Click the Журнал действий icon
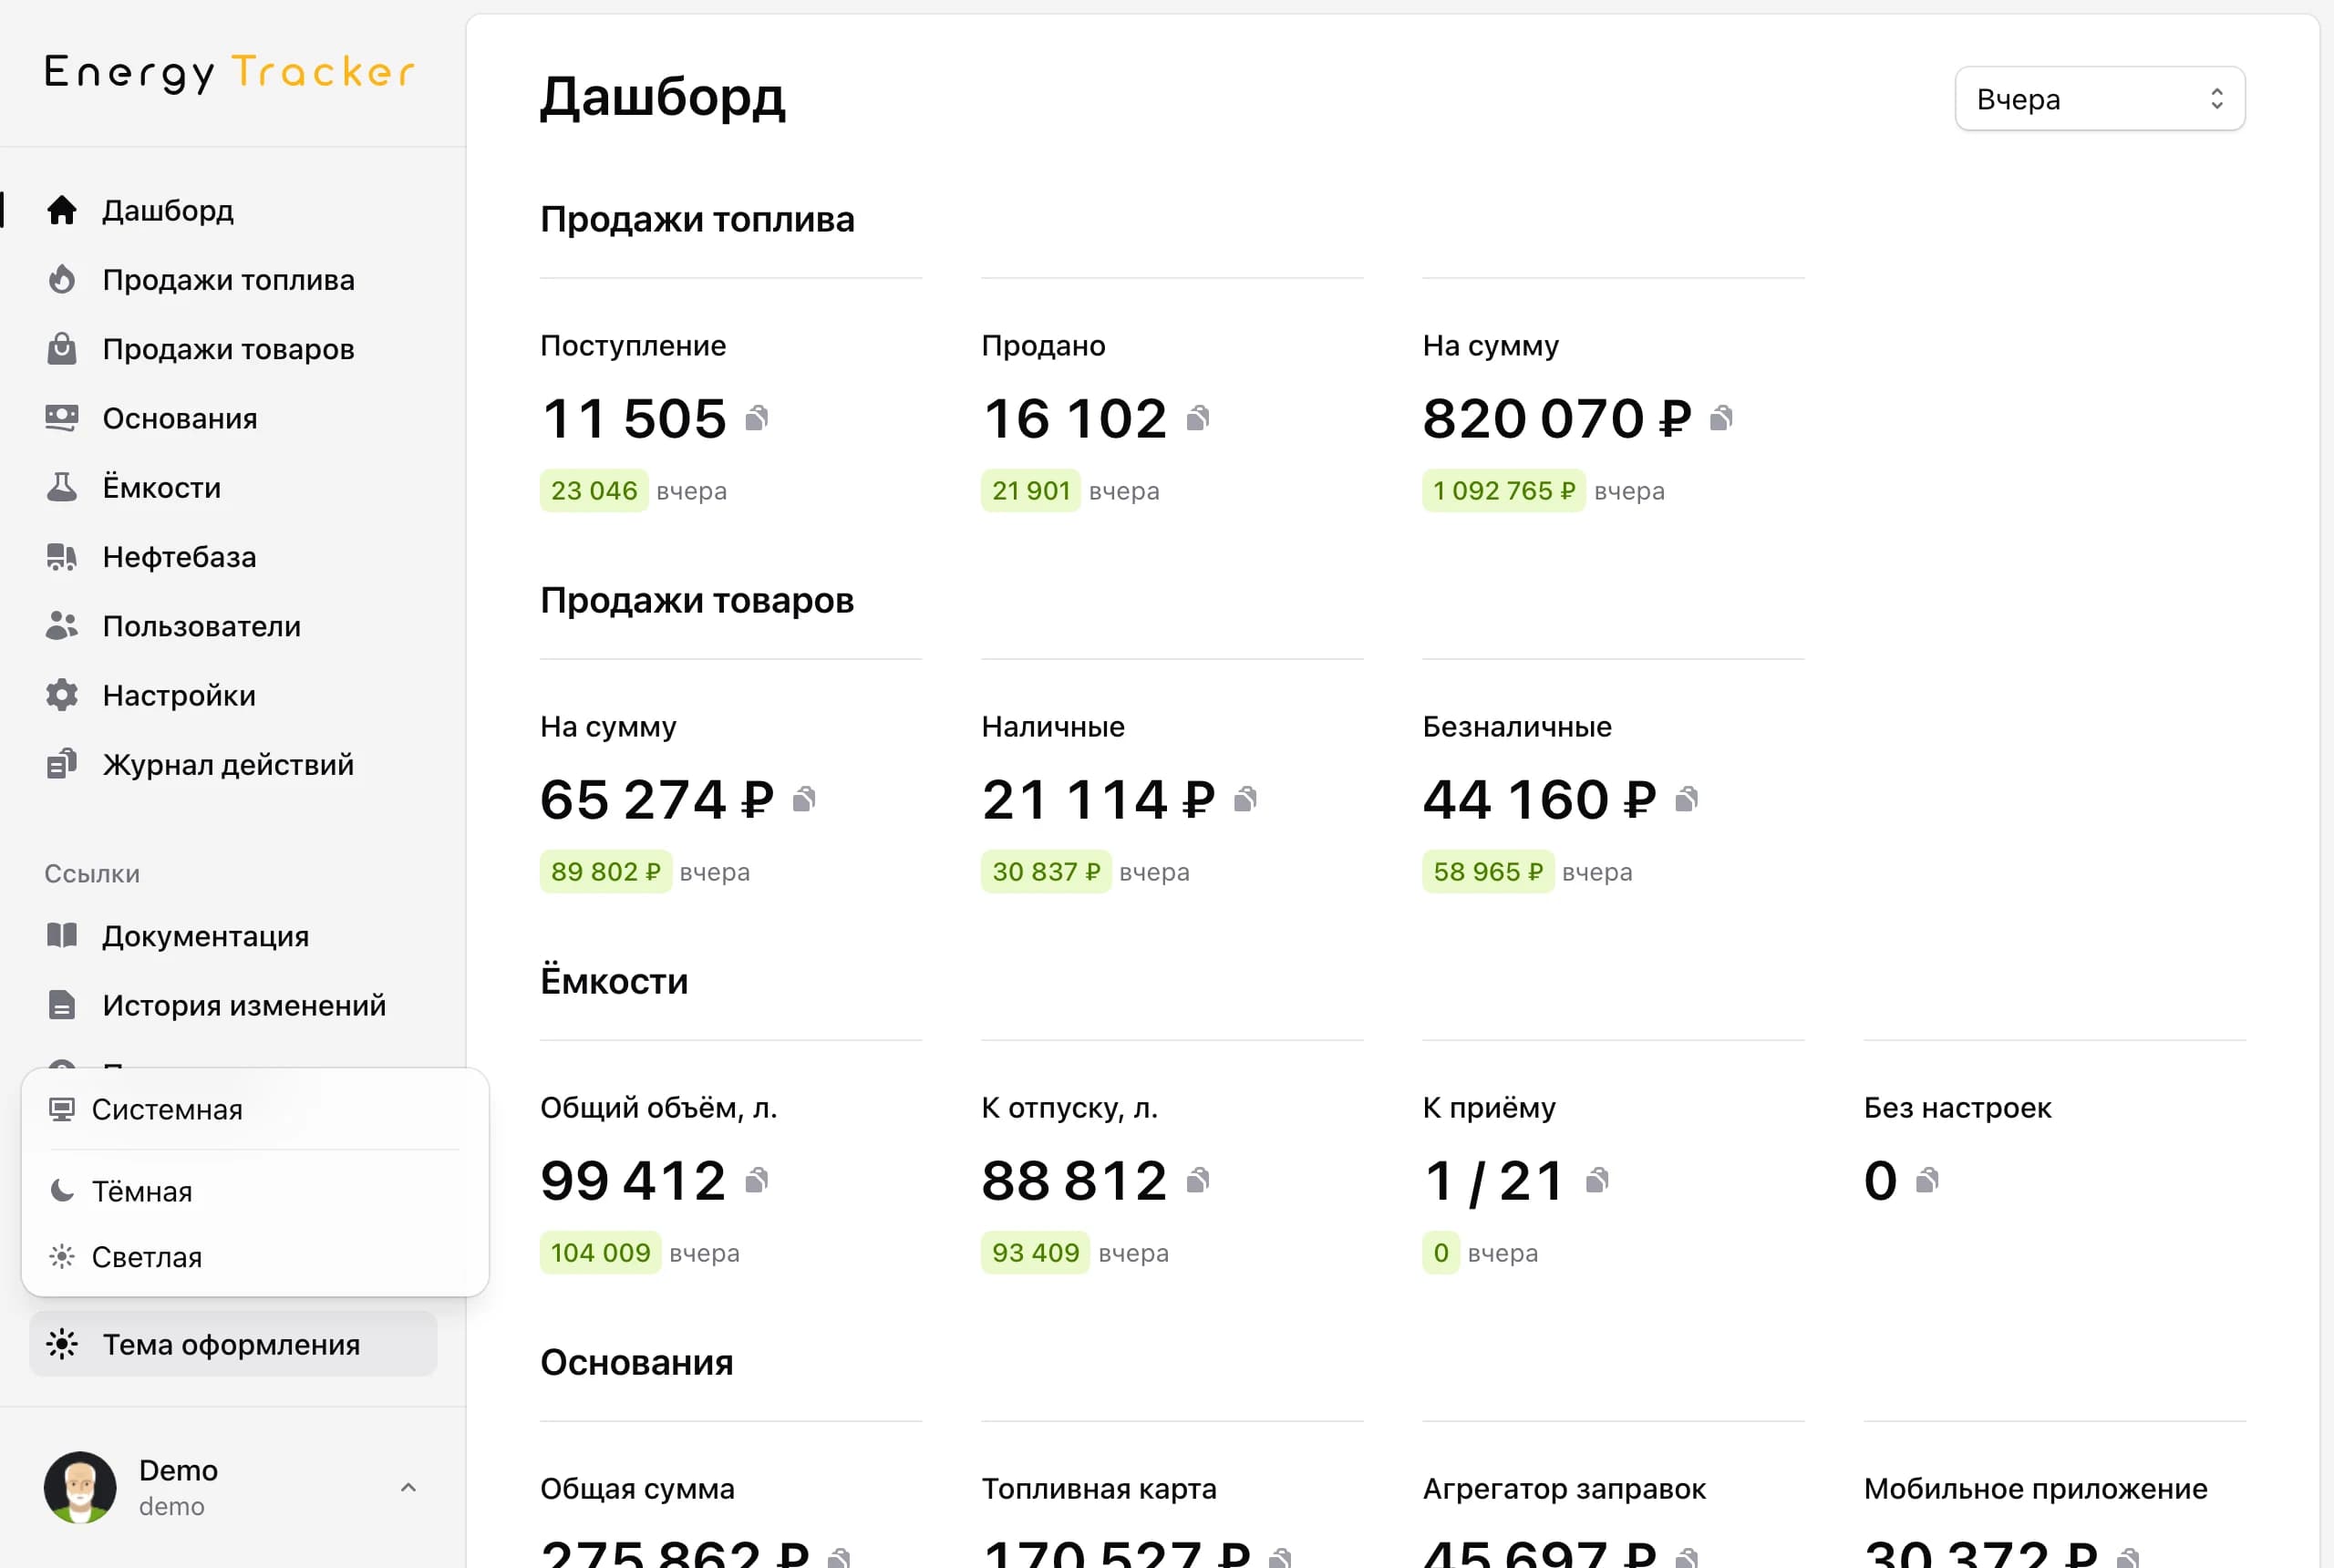This screenshot has width=2334, height=1568. coord(62,764)
